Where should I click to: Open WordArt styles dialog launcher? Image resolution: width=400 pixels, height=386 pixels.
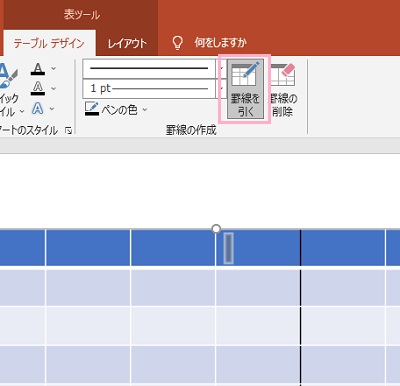69,131
